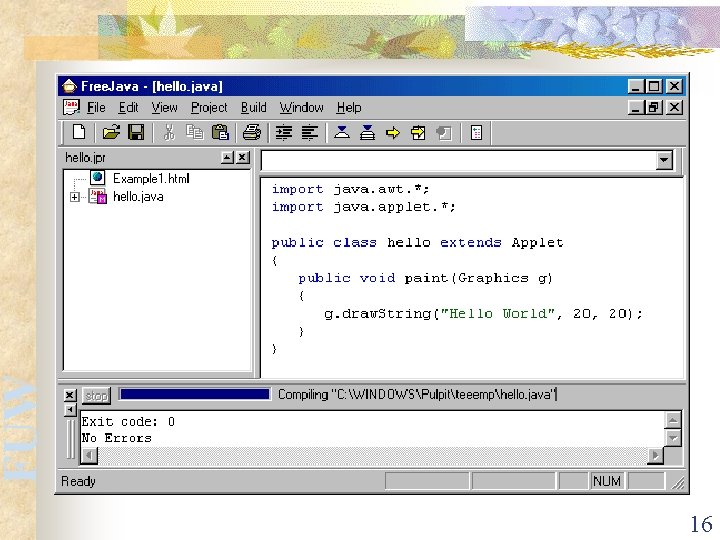The width and height of the screenshot is (720, 540).
Task: Click the 'import java.awt.*;' code line
Action: coord(350,189)
